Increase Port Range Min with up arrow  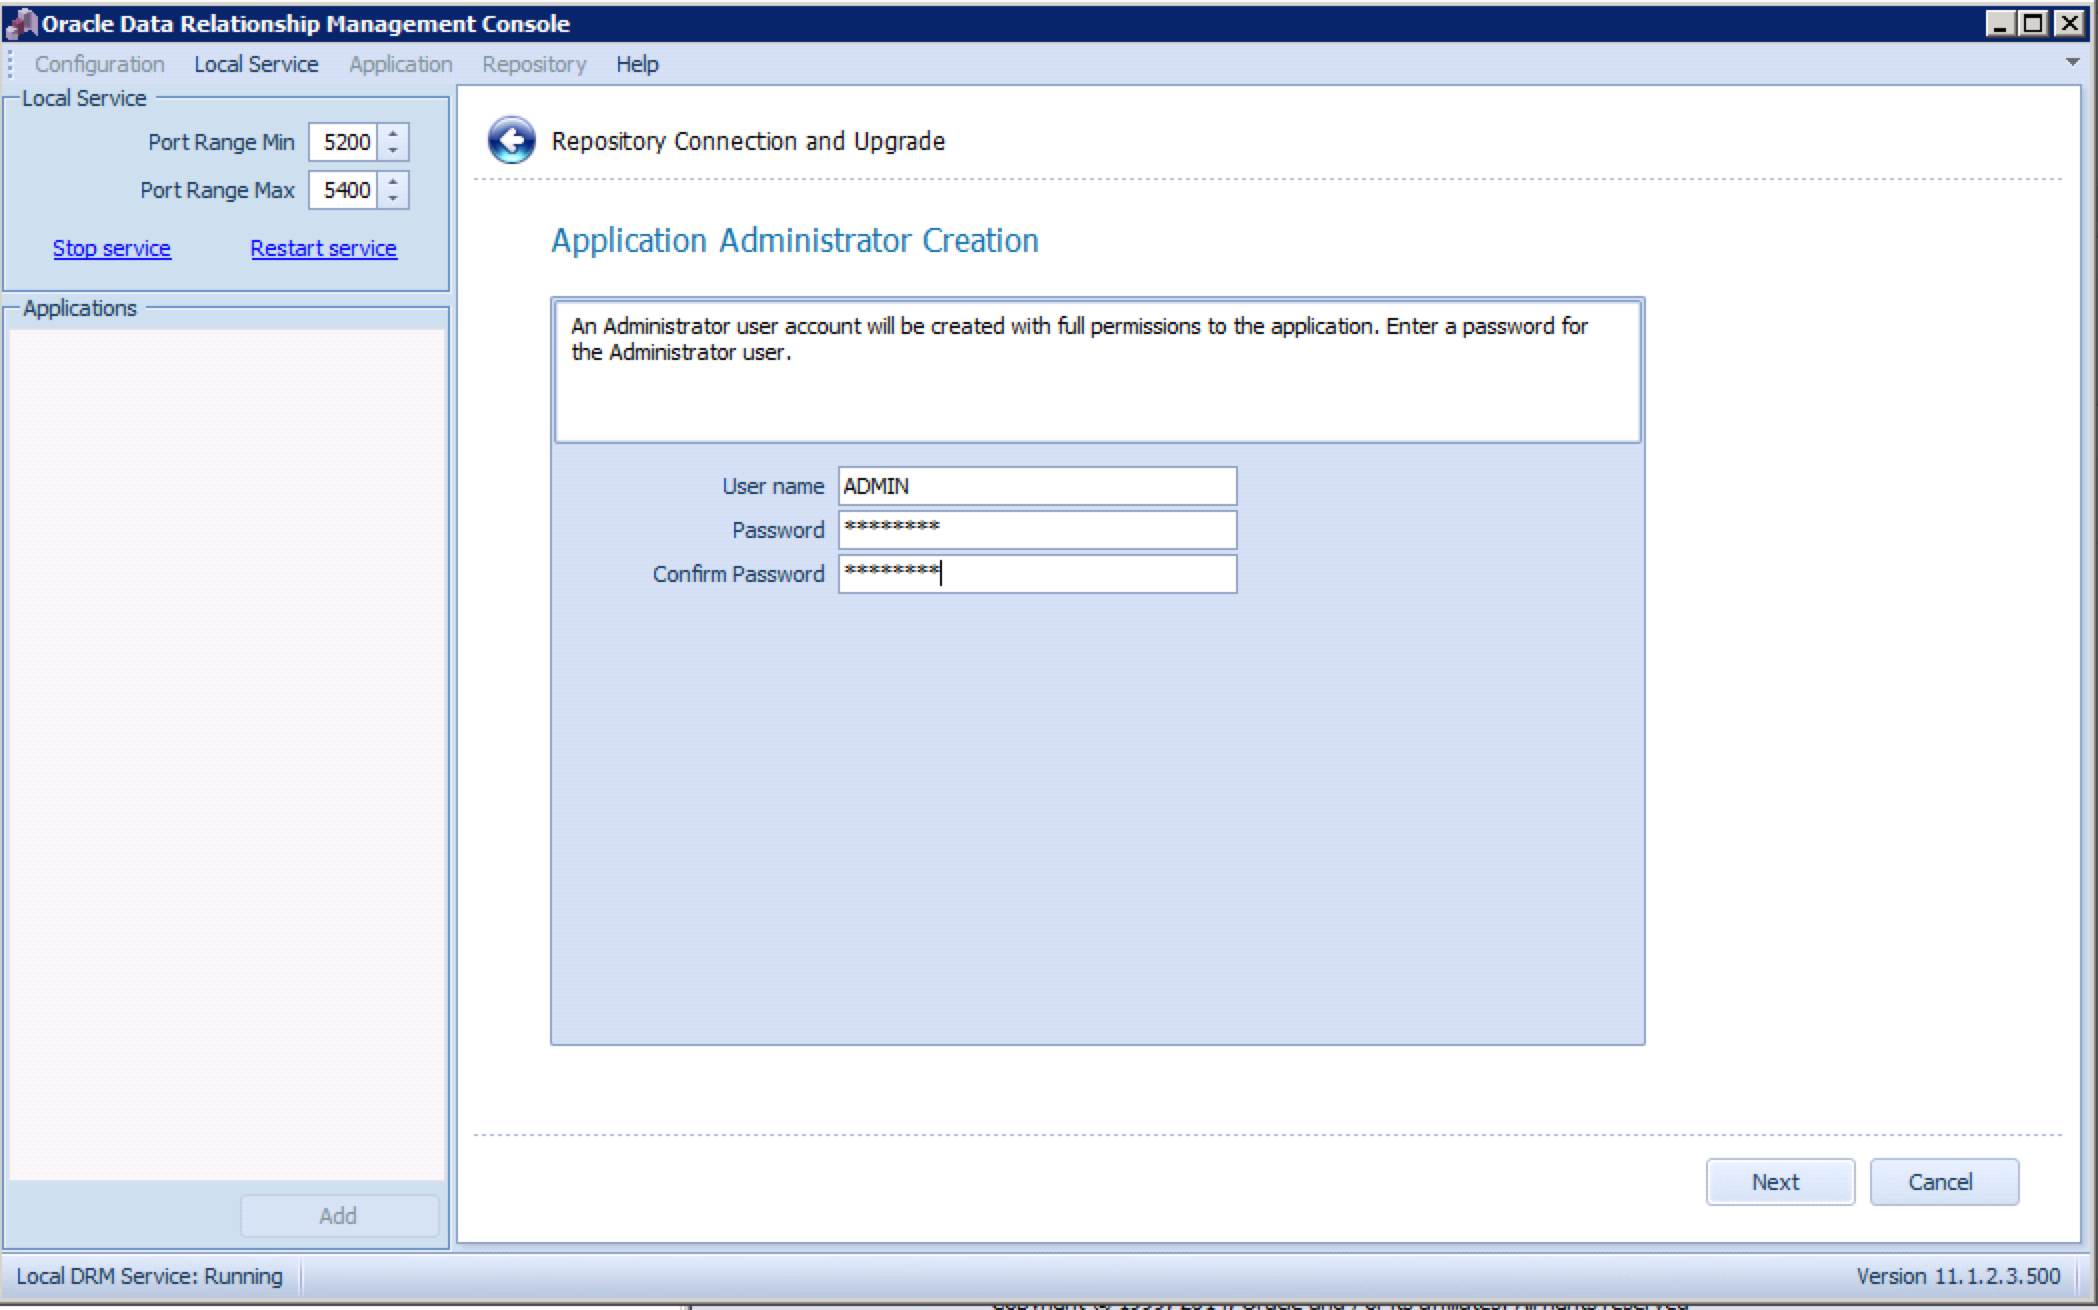(x=393, y=133)
